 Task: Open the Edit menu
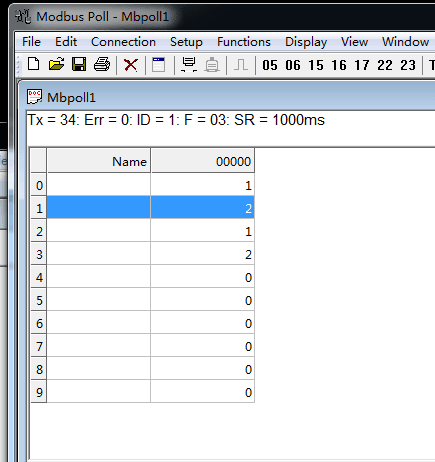[x=66, y=42]
